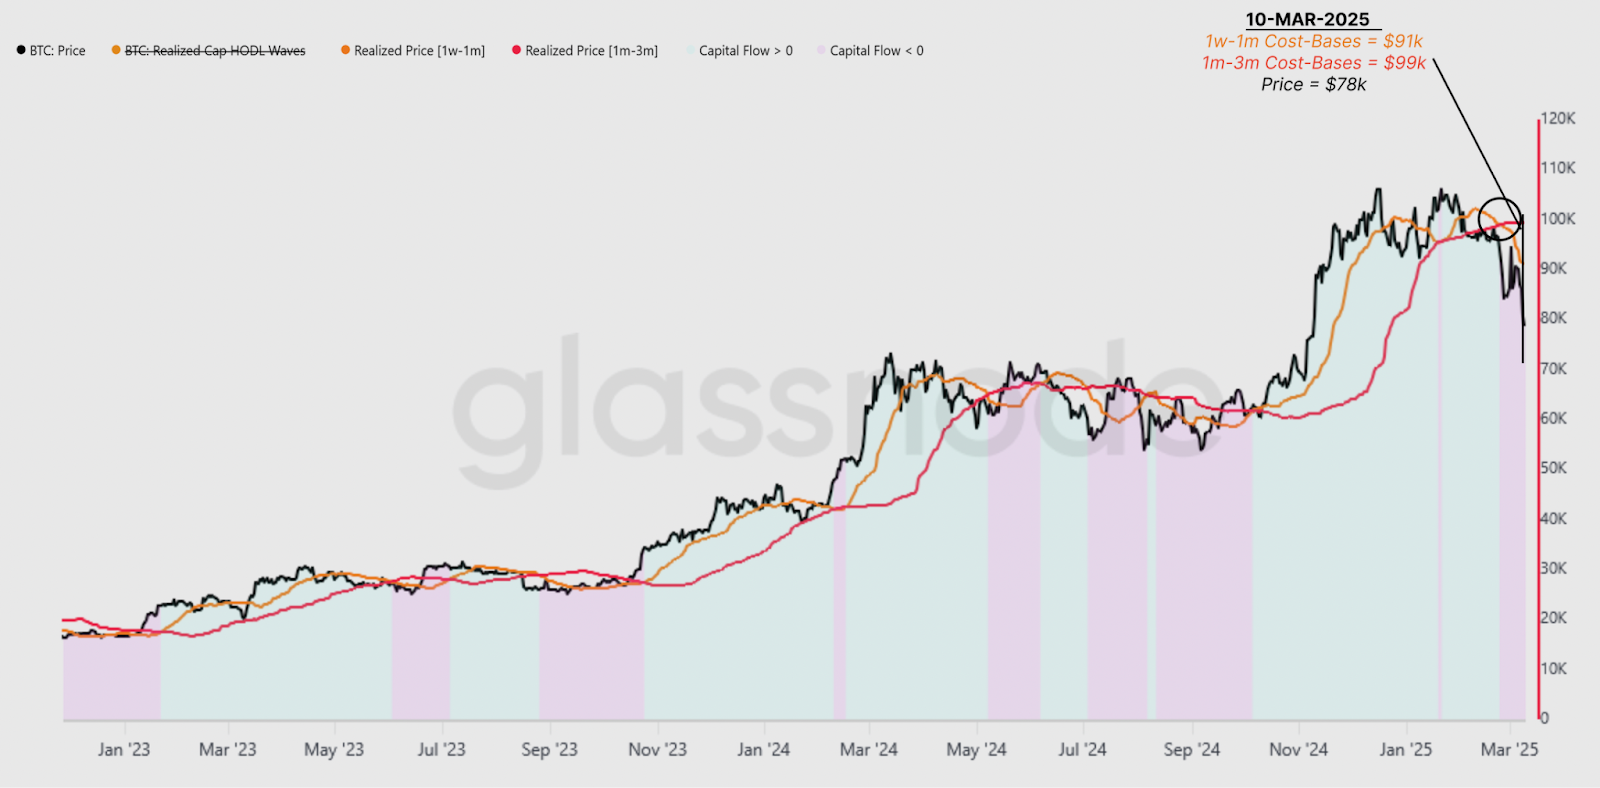Toggle the Realized Price [1m-3m] series label
Screen dimensions: 1600x788
point(591,51)
